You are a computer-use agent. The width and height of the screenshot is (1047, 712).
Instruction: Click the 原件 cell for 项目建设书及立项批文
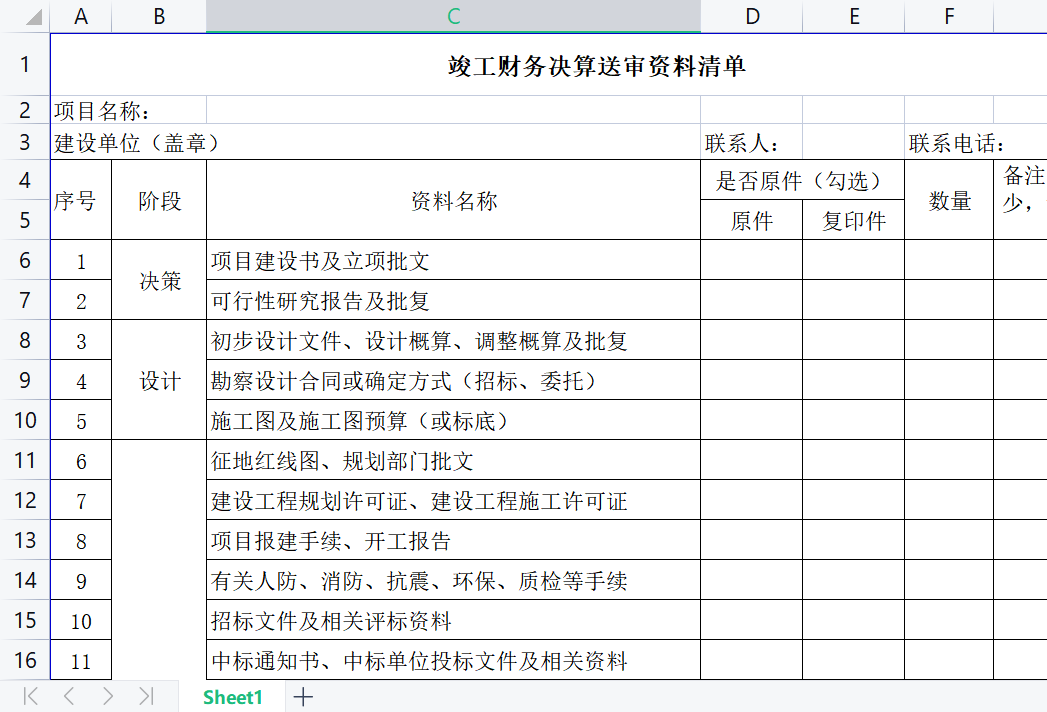[x=751, y=261]
